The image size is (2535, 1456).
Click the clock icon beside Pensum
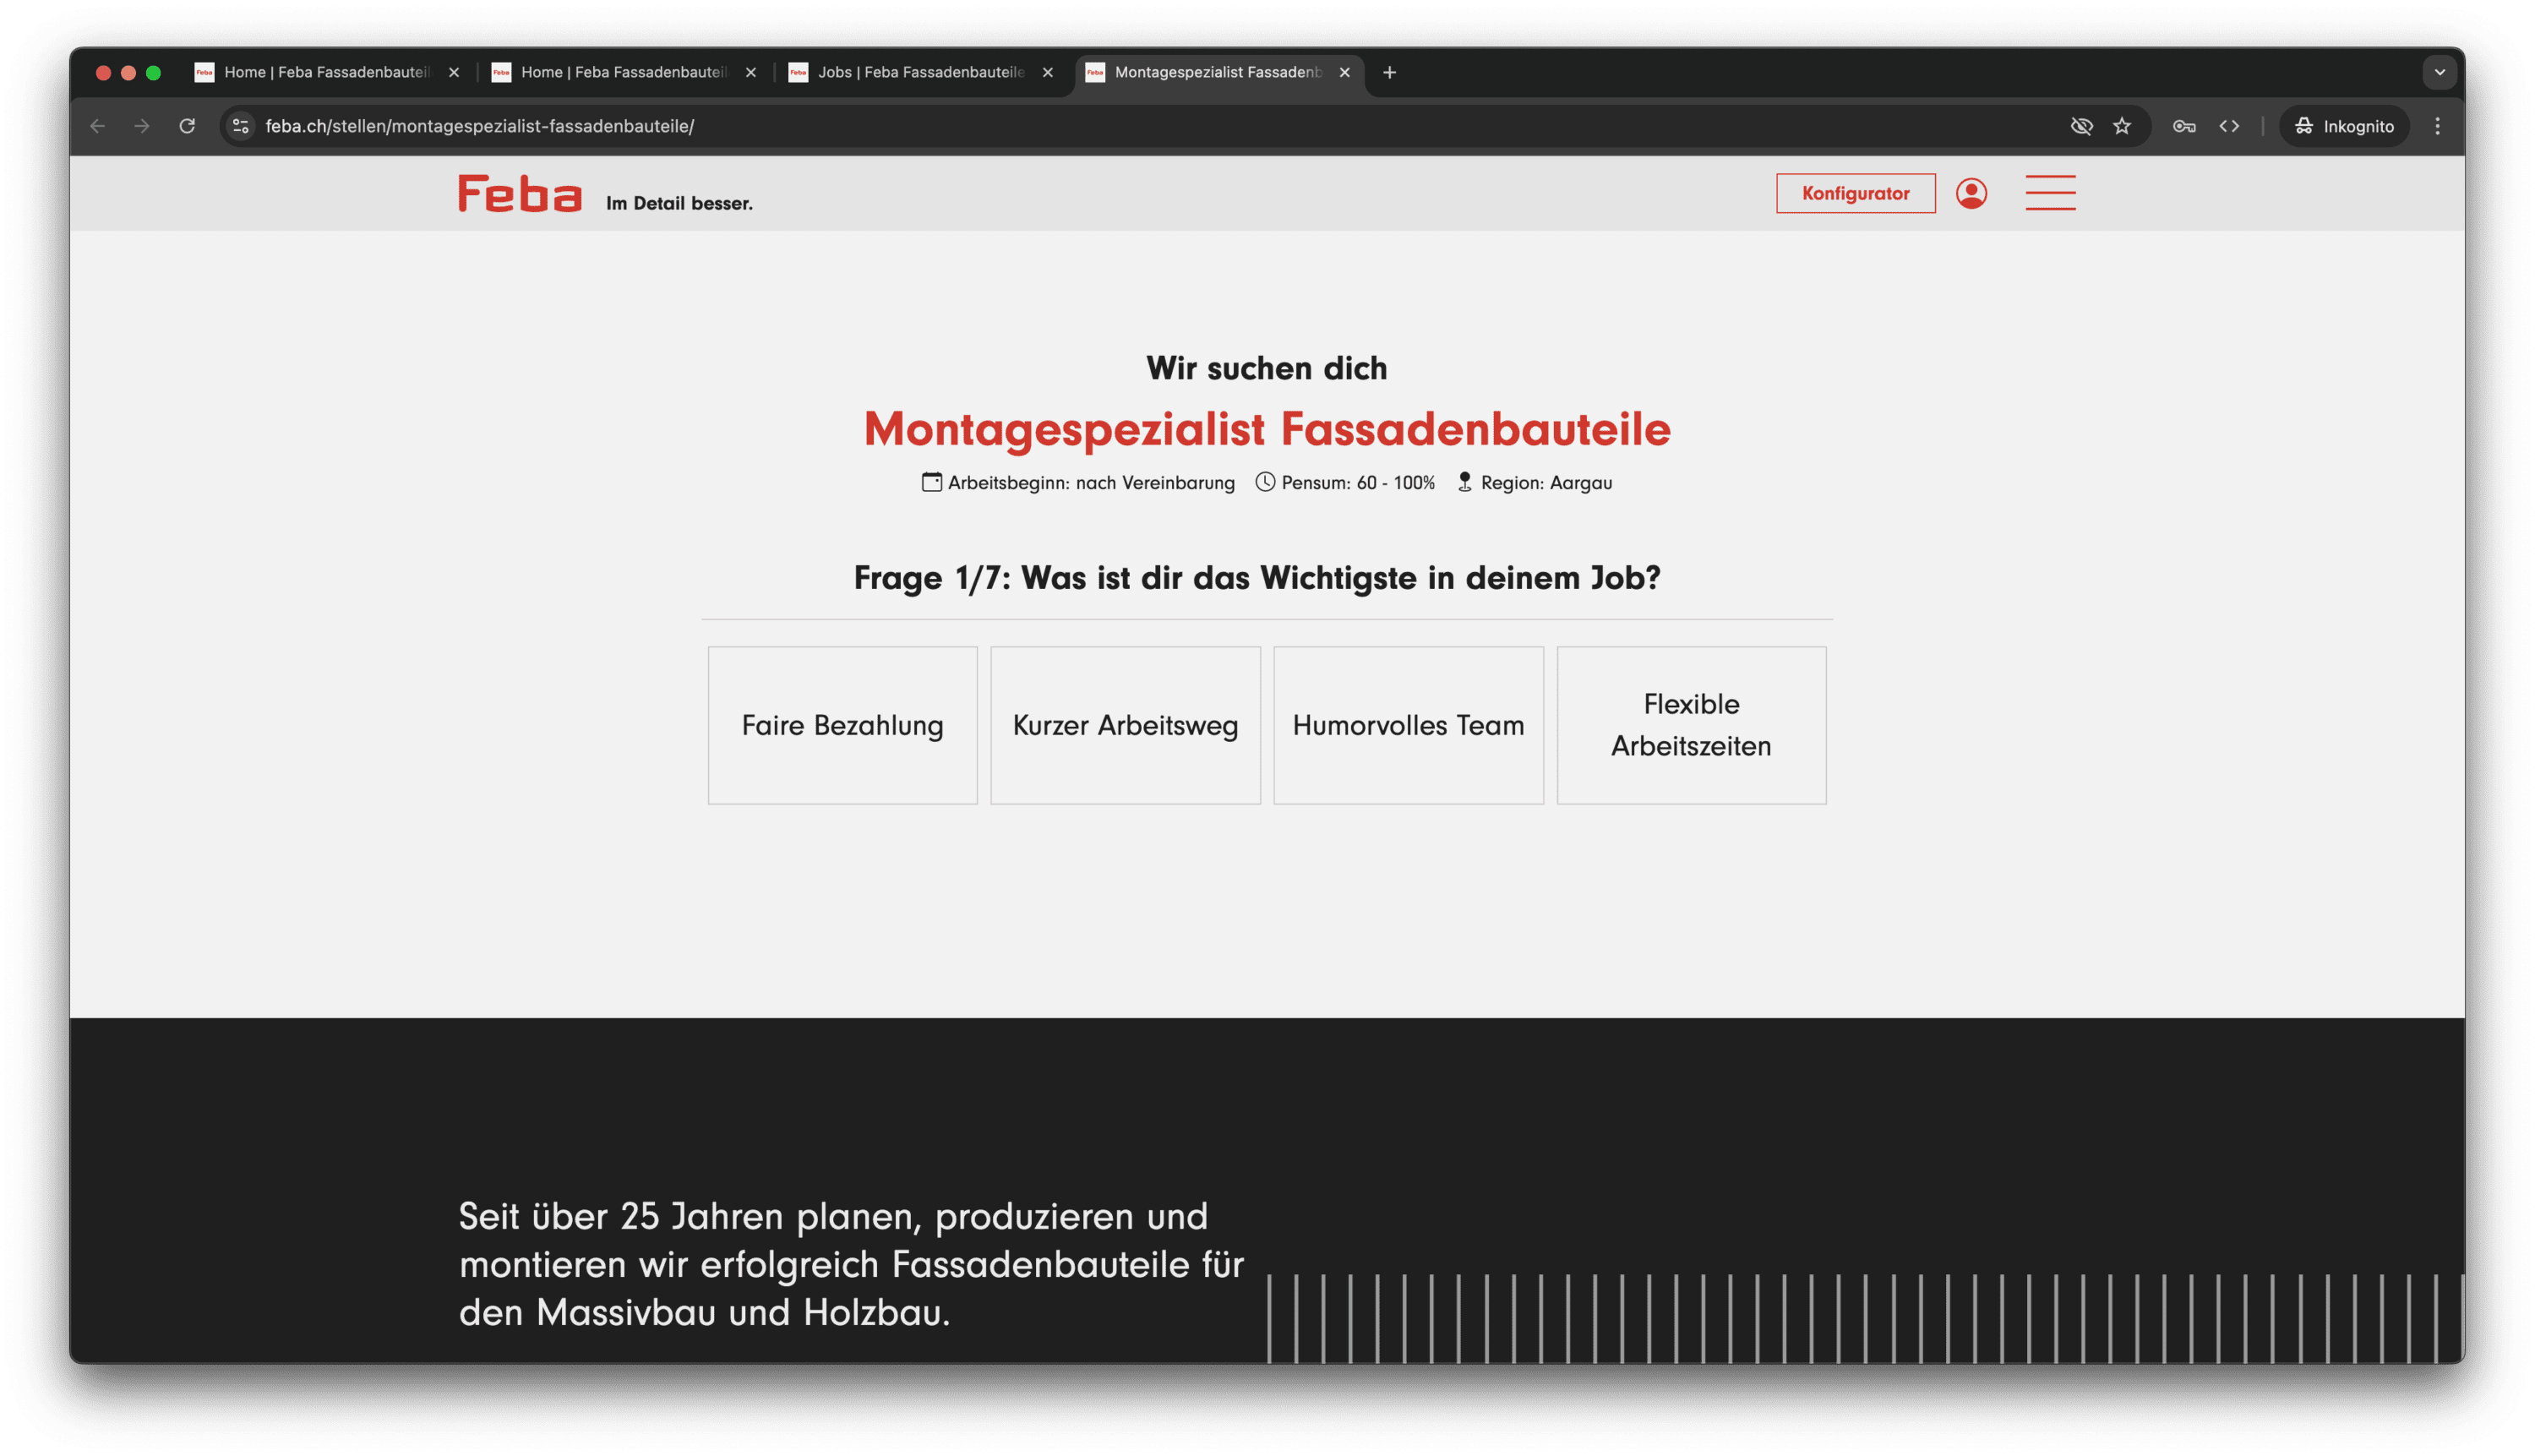[1265, 482]
